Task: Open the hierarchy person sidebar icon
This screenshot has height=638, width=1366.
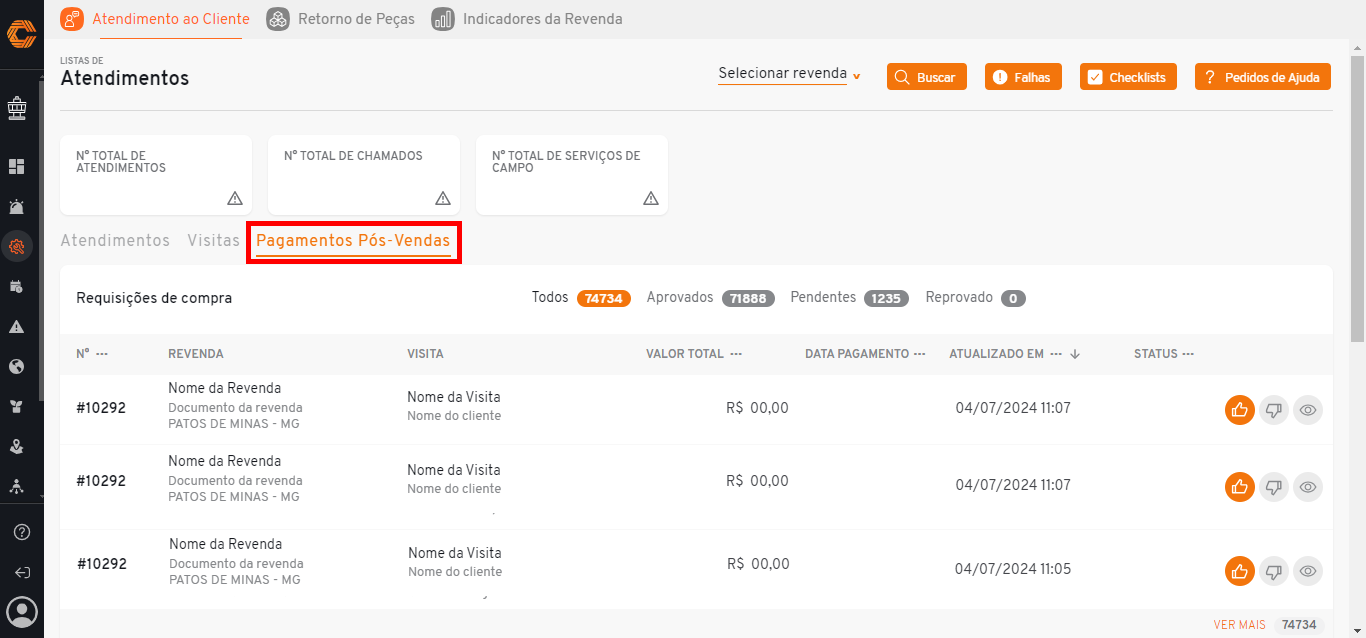Action: tap(16, 486)
